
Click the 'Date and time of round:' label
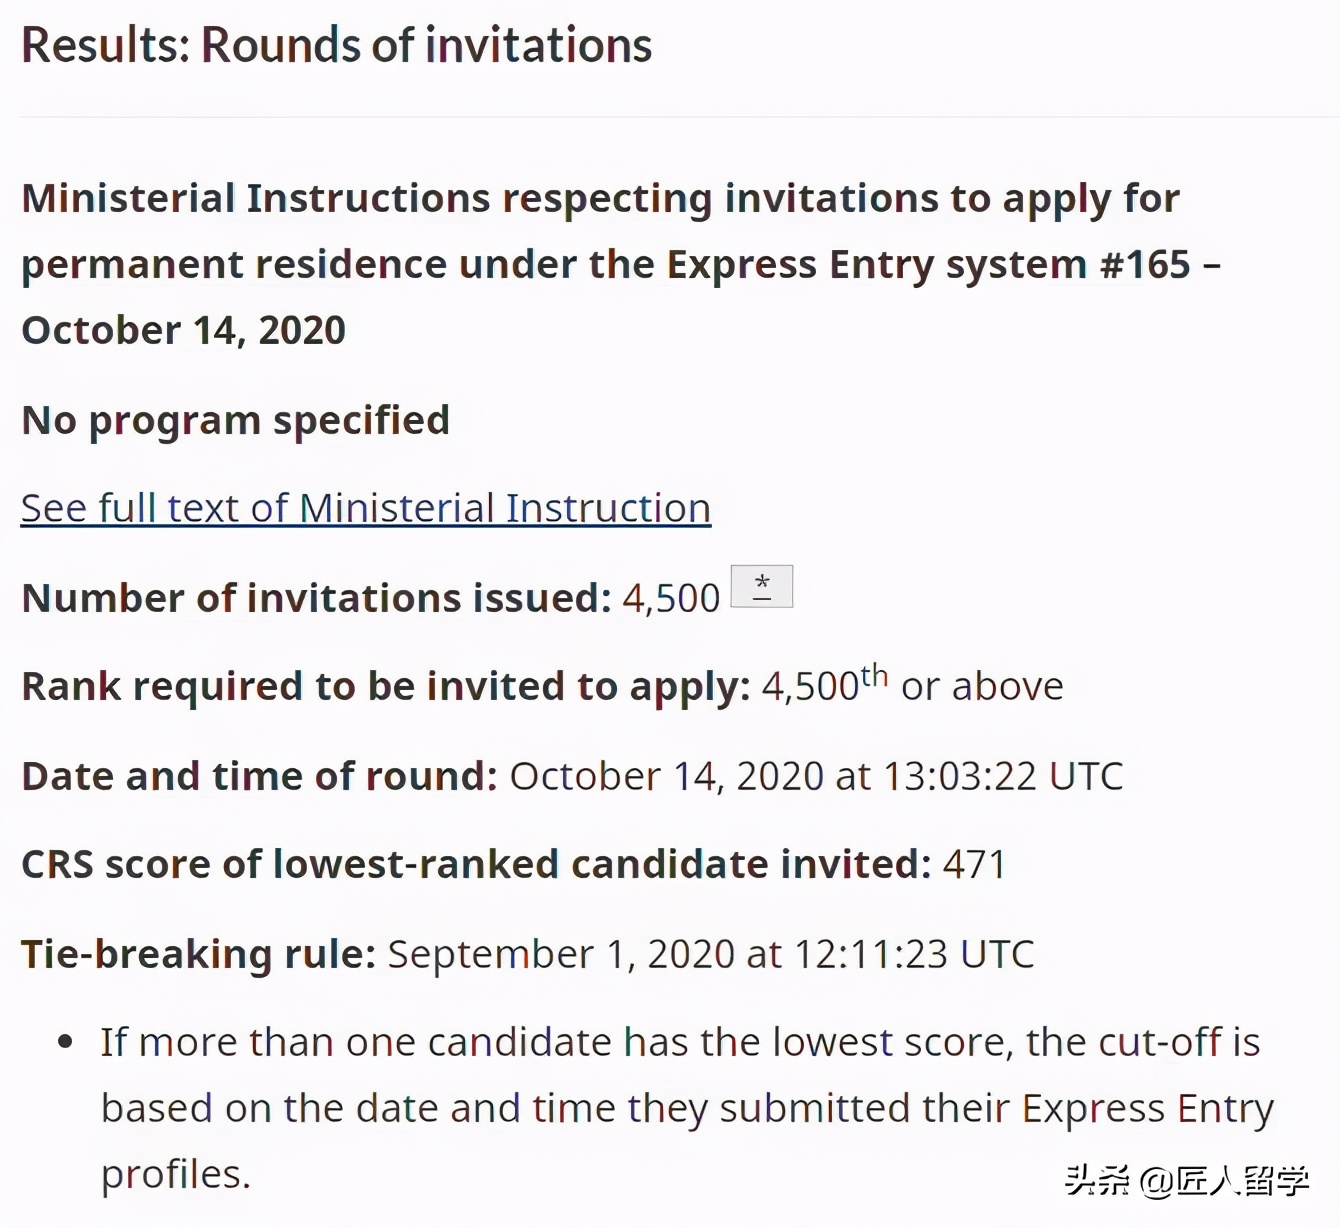coord(259,776)
